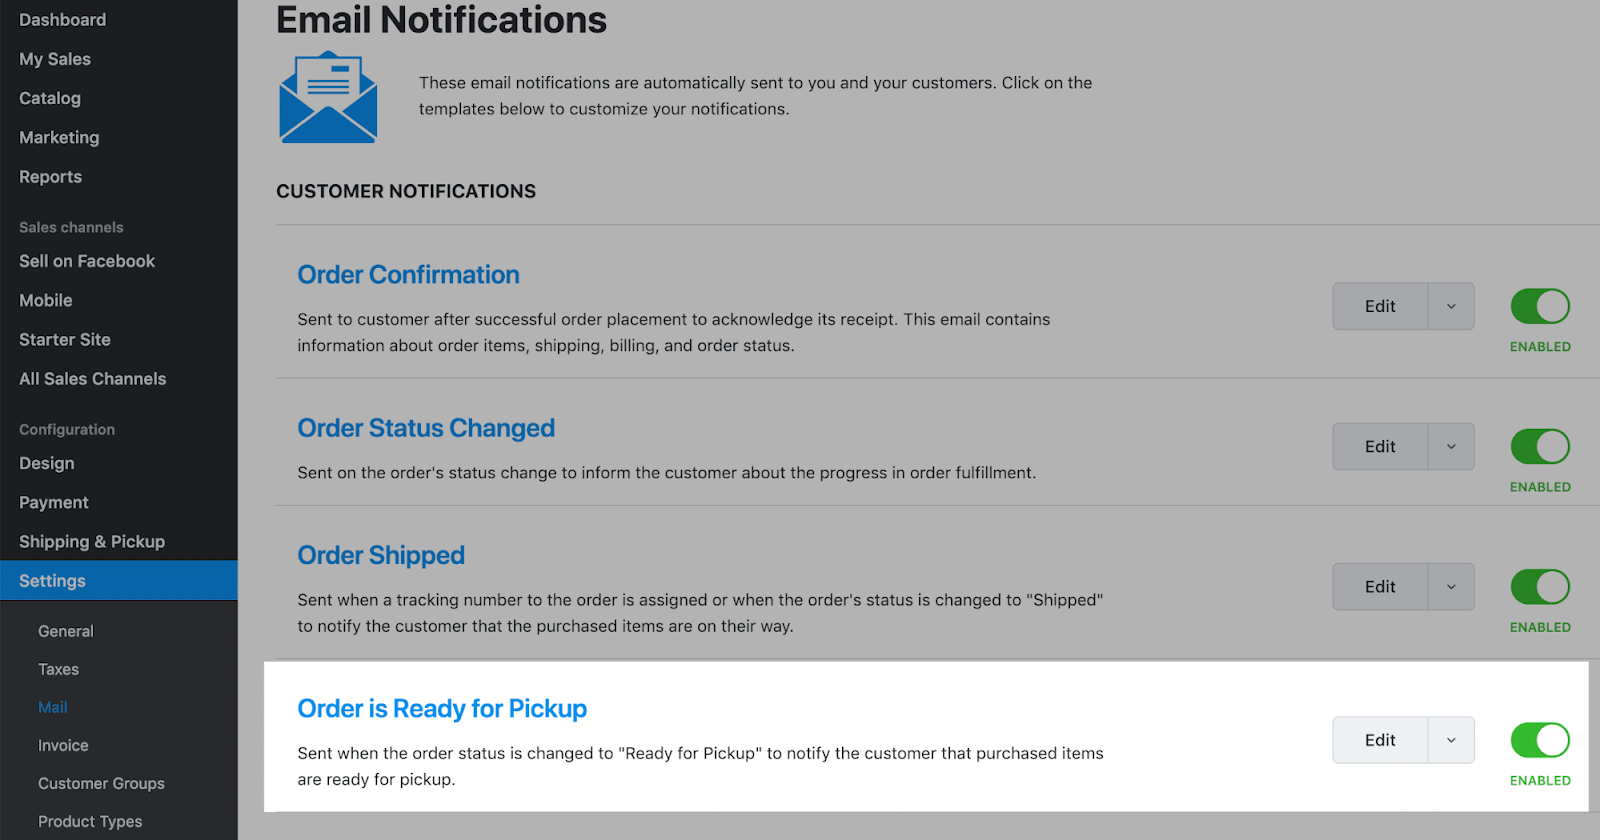
Task: Open the Taxes settings subsection
Action: coord(58,669)
